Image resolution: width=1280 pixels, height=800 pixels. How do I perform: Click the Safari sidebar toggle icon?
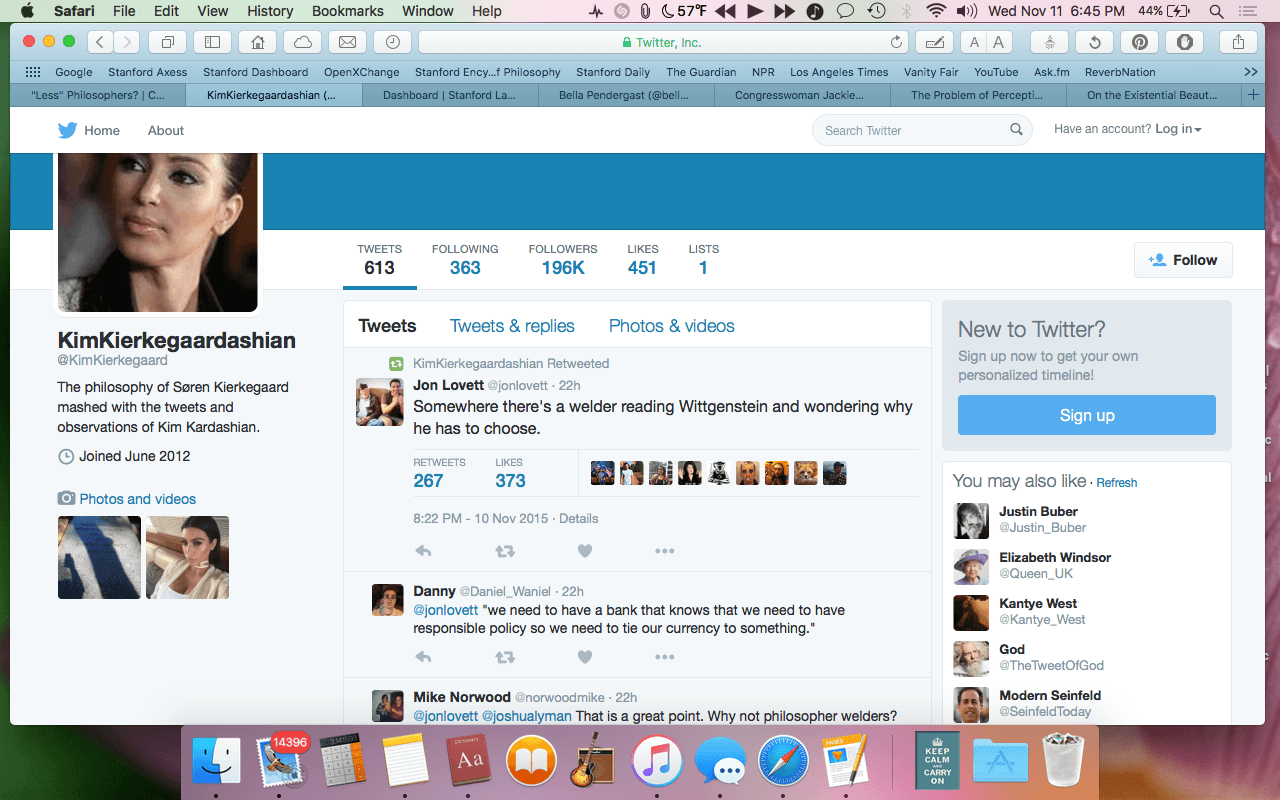(x=212, y=42)
